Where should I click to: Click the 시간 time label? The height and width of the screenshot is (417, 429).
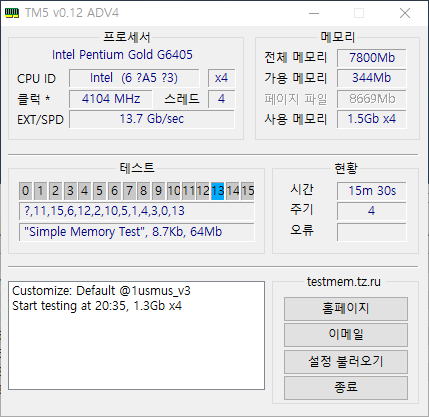click(x=302, y=190)
